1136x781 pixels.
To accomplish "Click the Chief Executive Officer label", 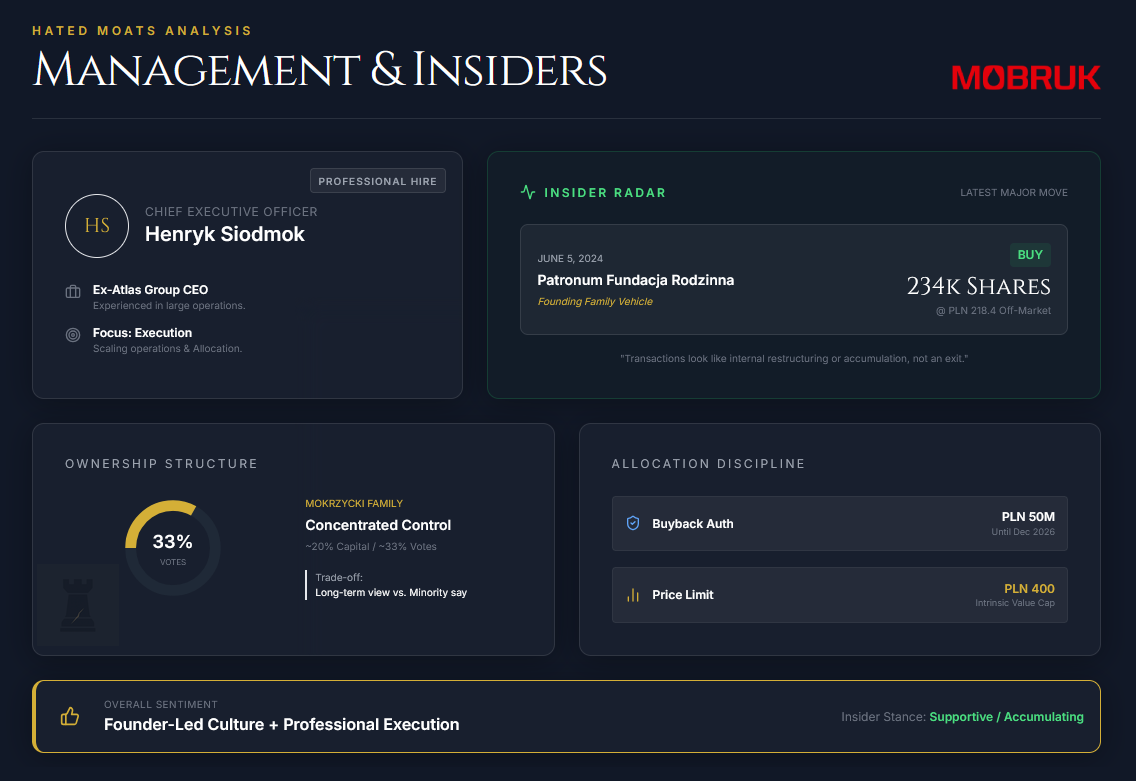I will pos(231,212).
